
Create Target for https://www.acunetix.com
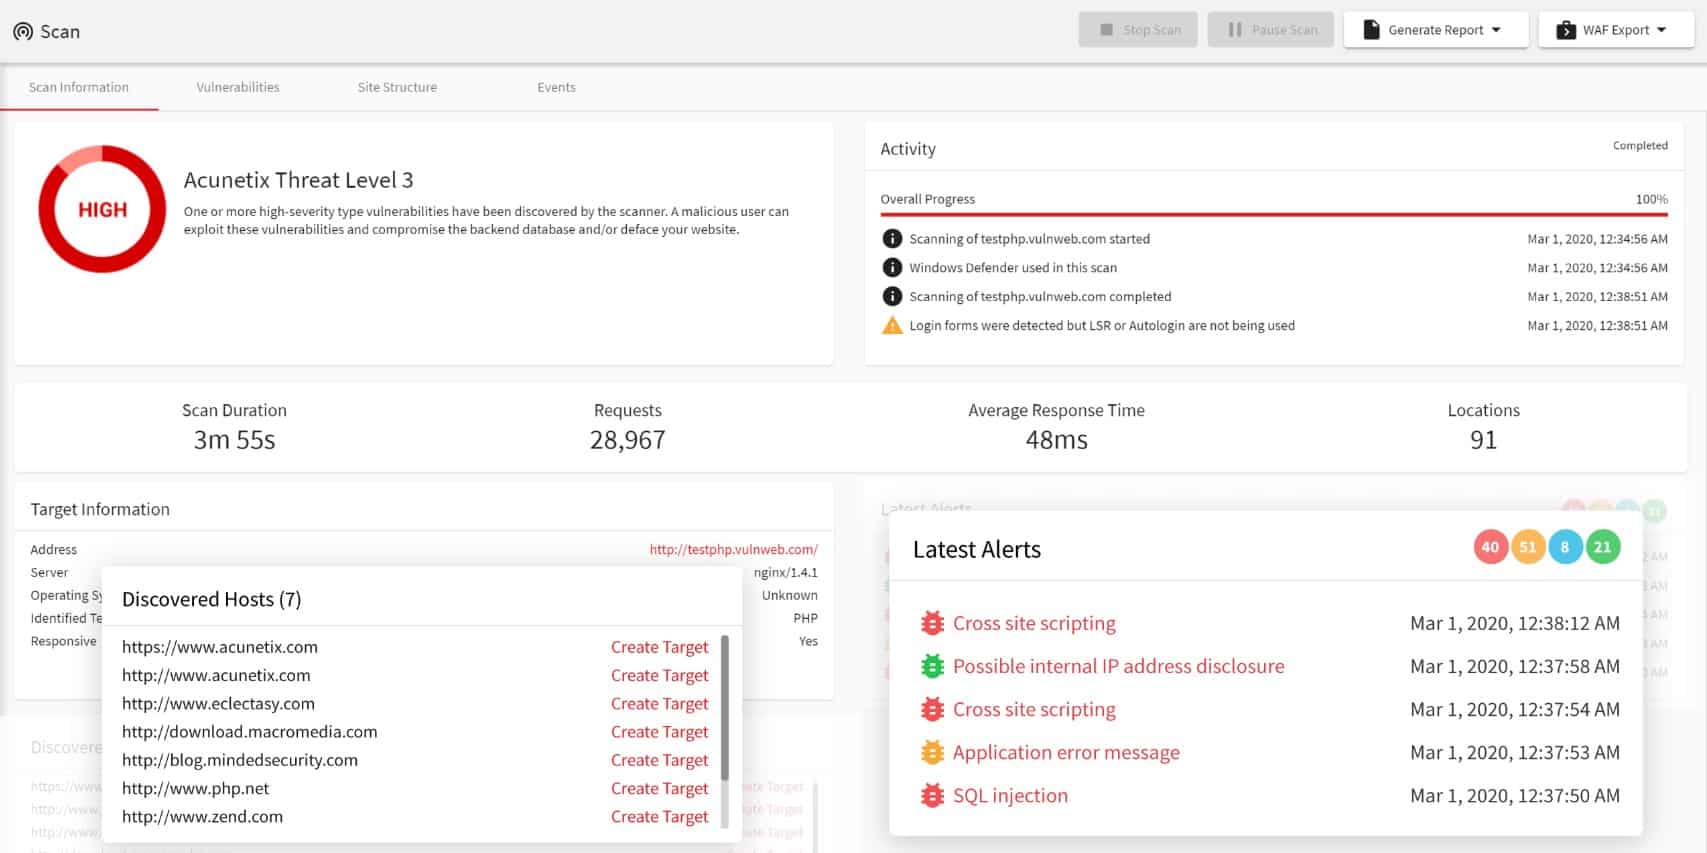tap(659, 647)
